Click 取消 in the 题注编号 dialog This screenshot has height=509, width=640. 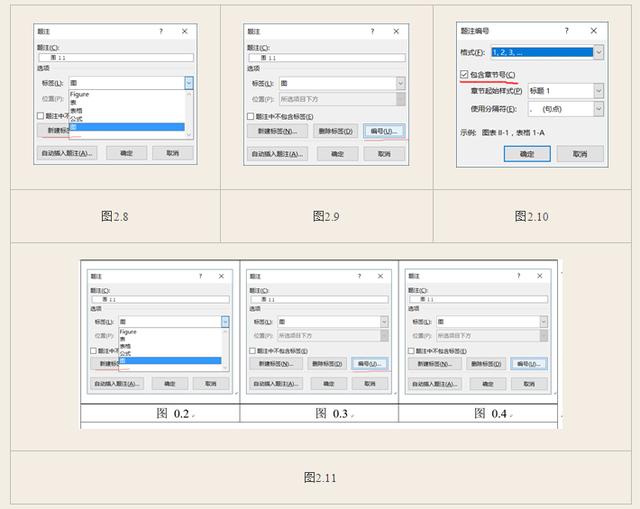click(x=580, y=154)
